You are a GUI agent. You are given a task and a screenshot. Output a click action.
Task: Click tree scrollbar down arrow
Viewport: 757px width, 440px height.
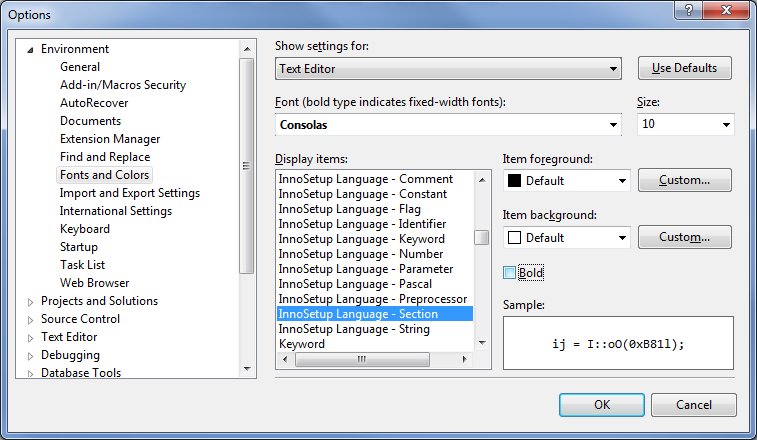(x=247, y=369)
